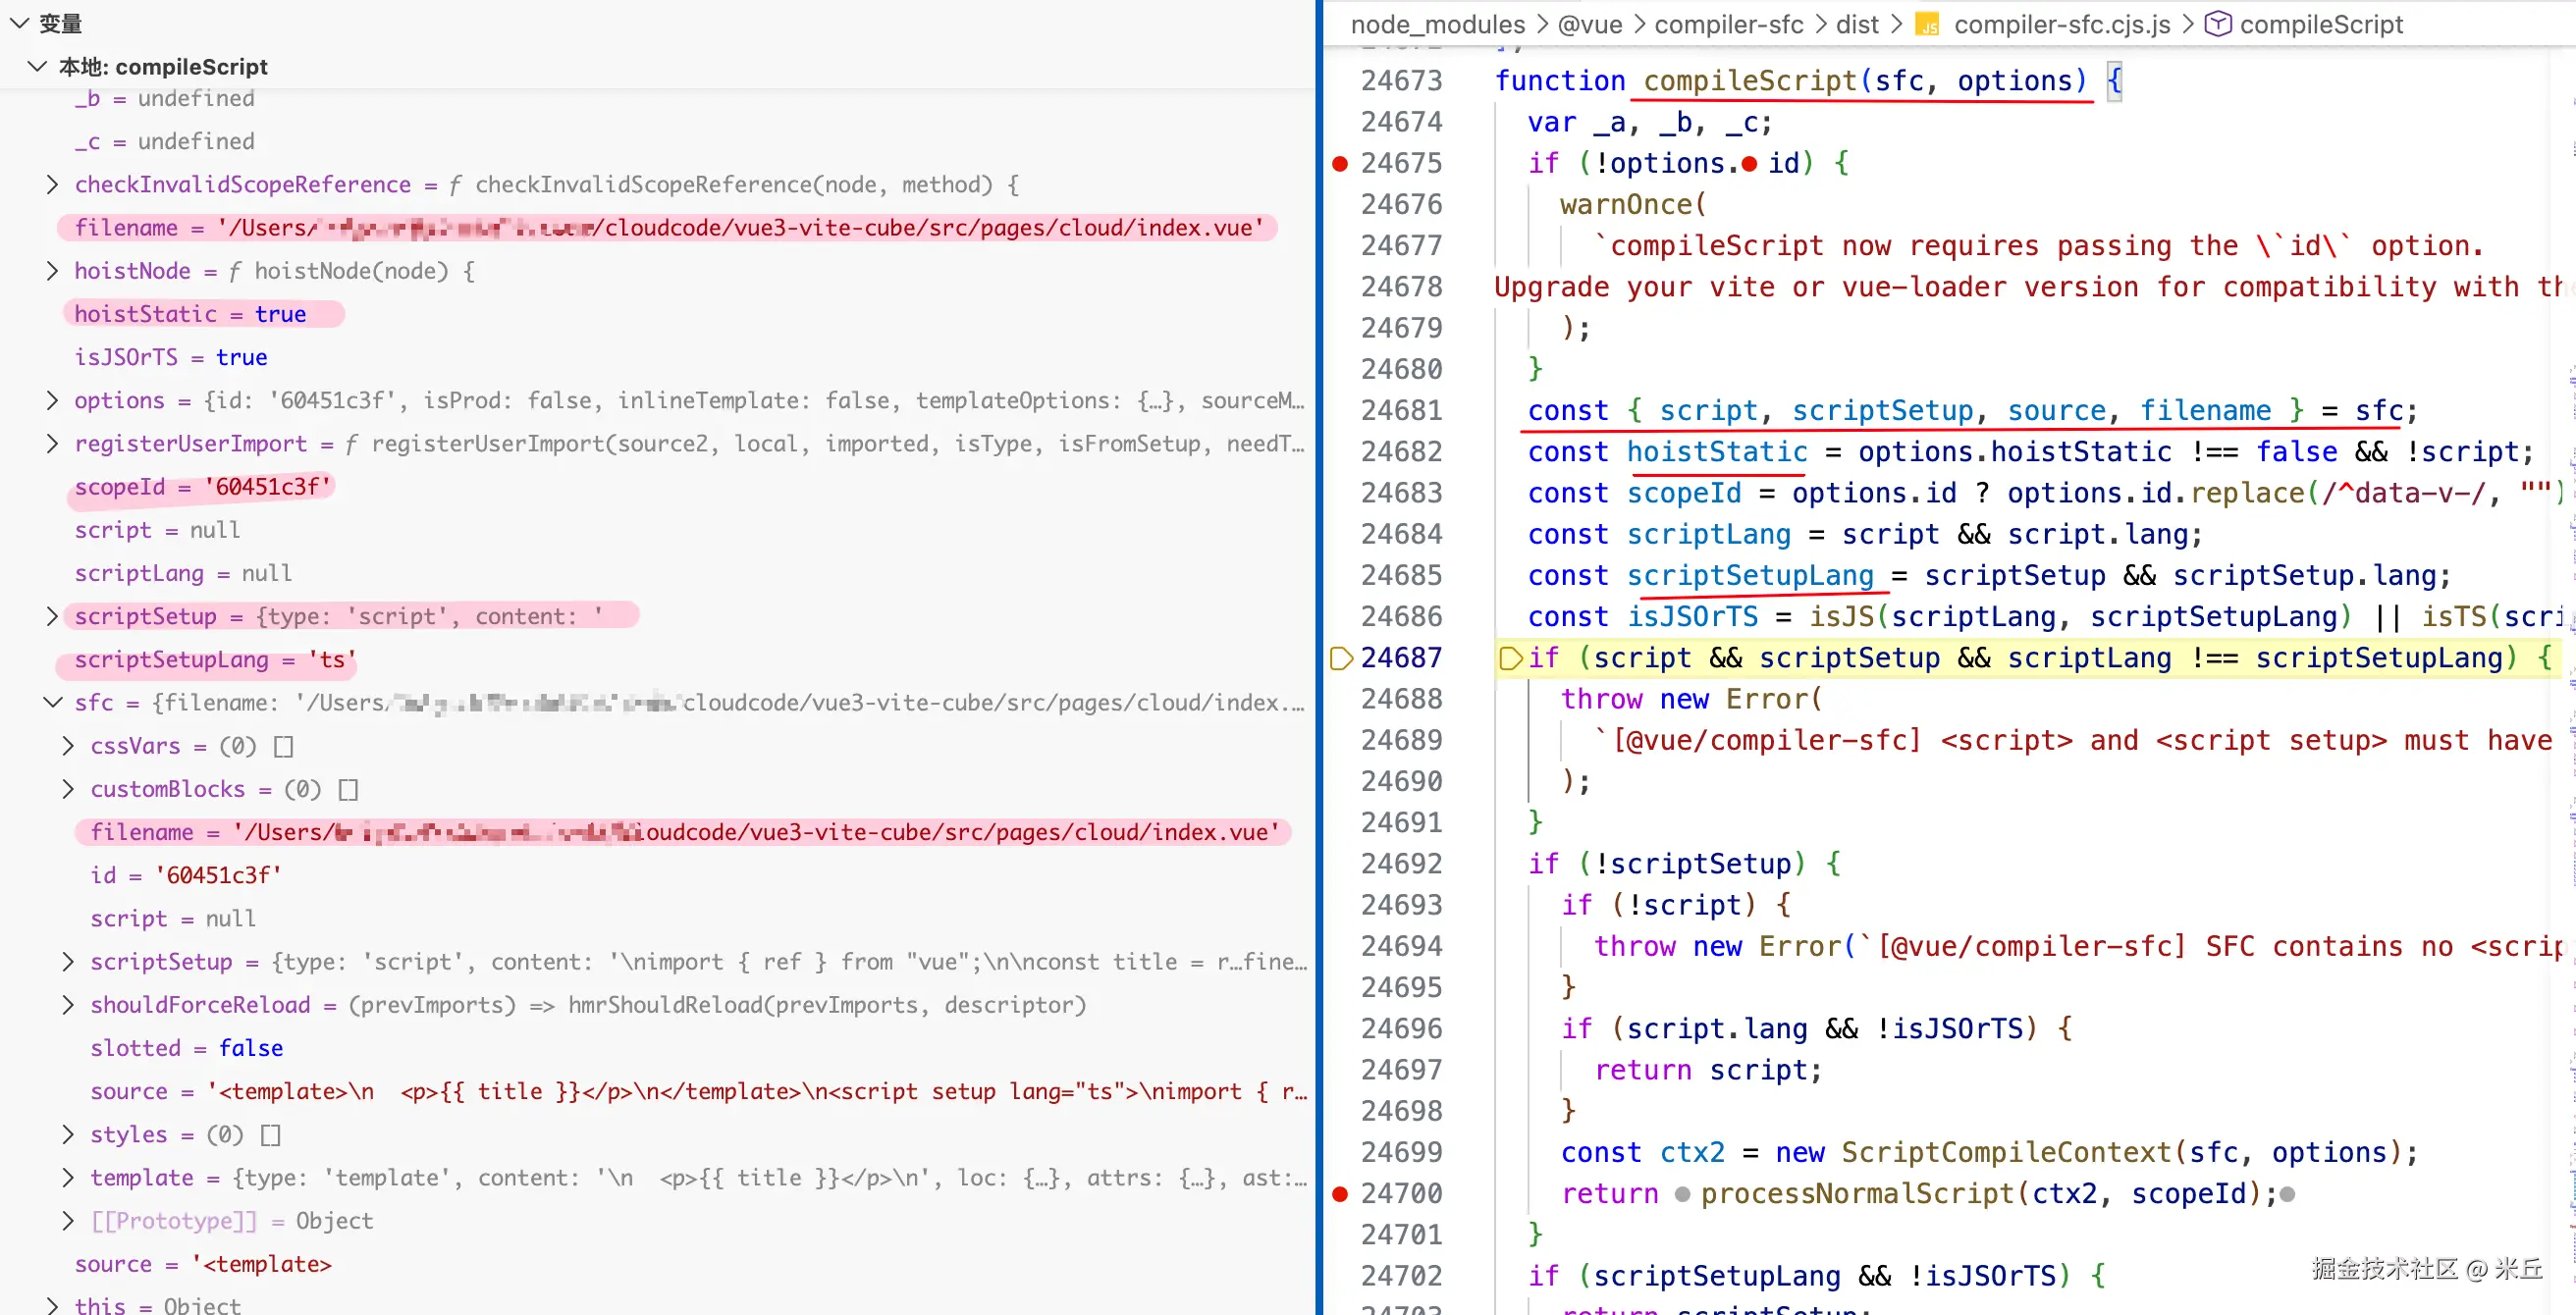Viewport: 2576px width, 1315px height.
Task: Expand the options variable
Action: point(52,401)
